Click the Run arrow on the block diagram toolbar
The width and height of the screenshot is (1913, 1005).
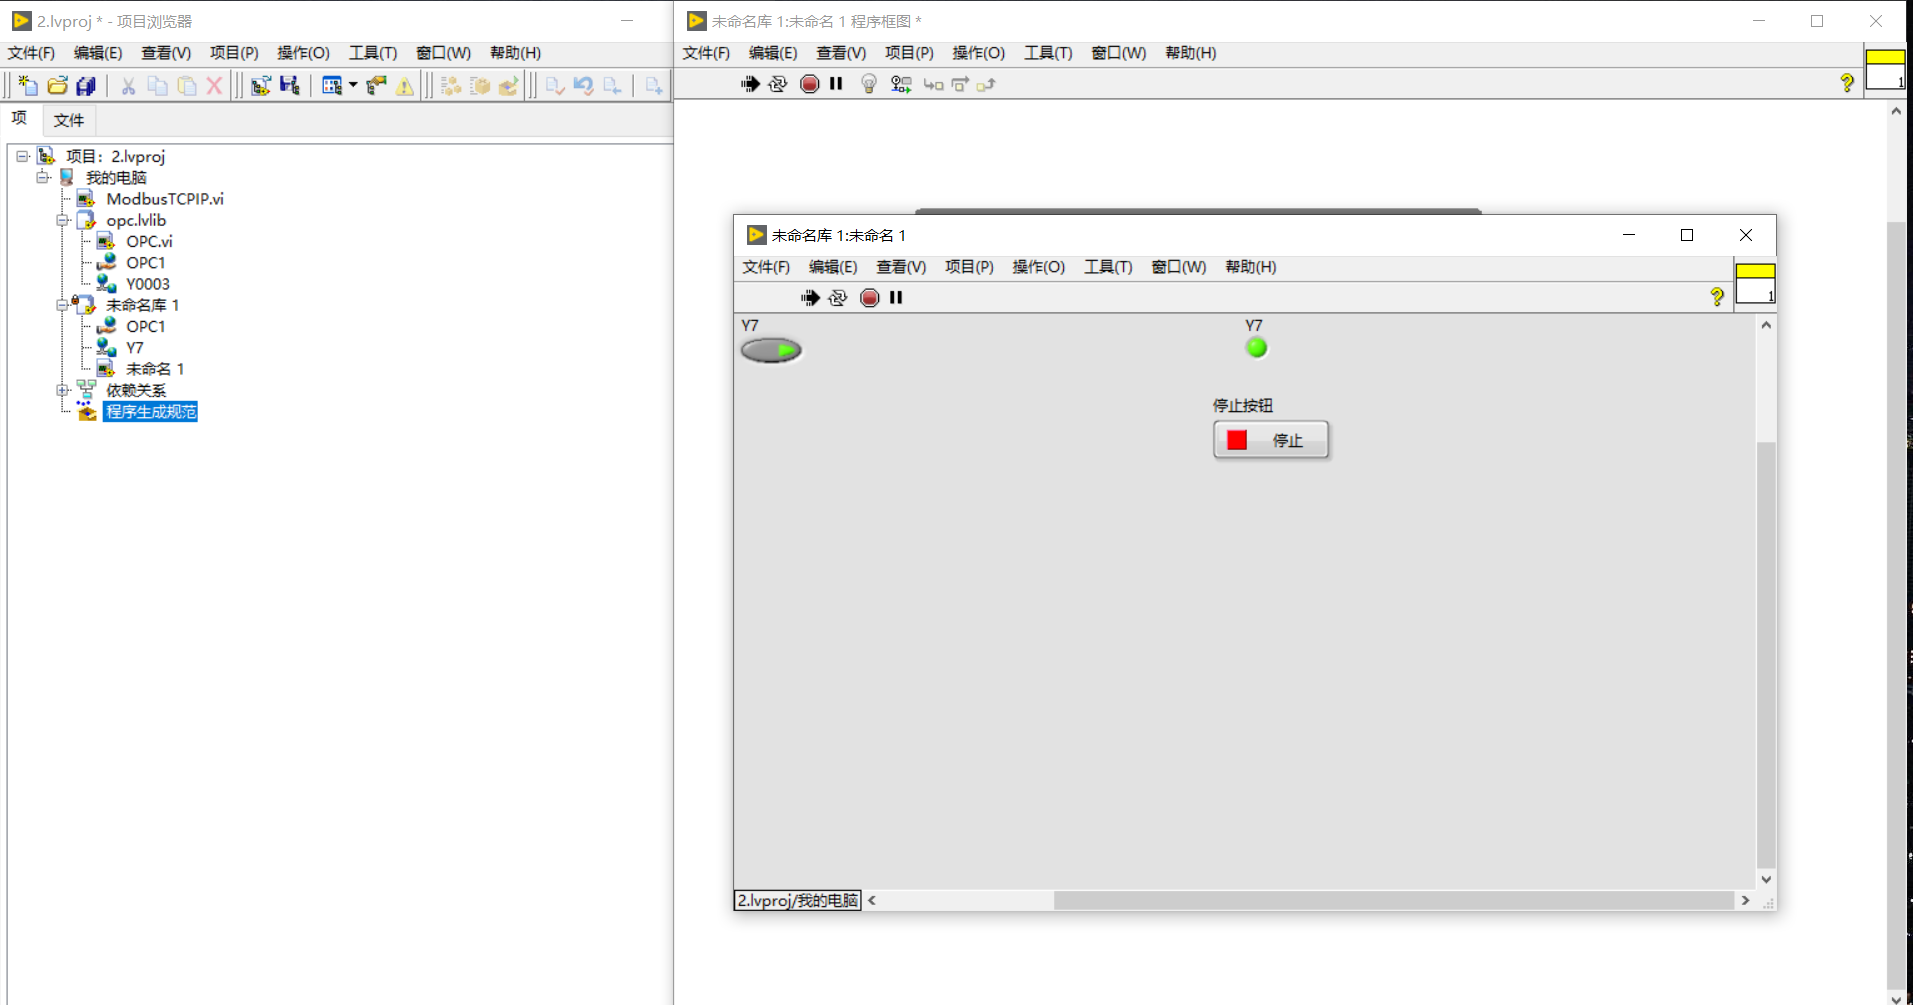750,84
